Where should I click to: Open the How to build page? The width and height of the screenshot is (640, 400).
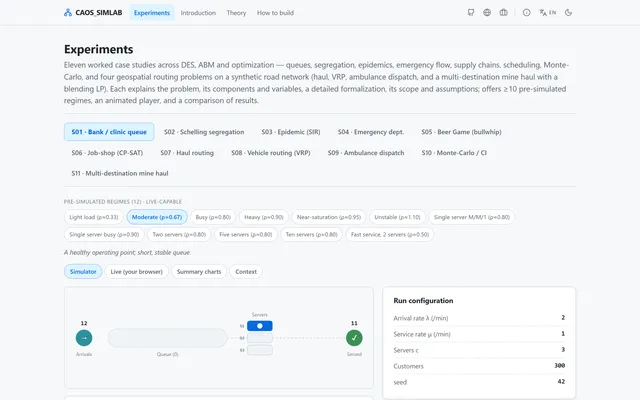275,13
